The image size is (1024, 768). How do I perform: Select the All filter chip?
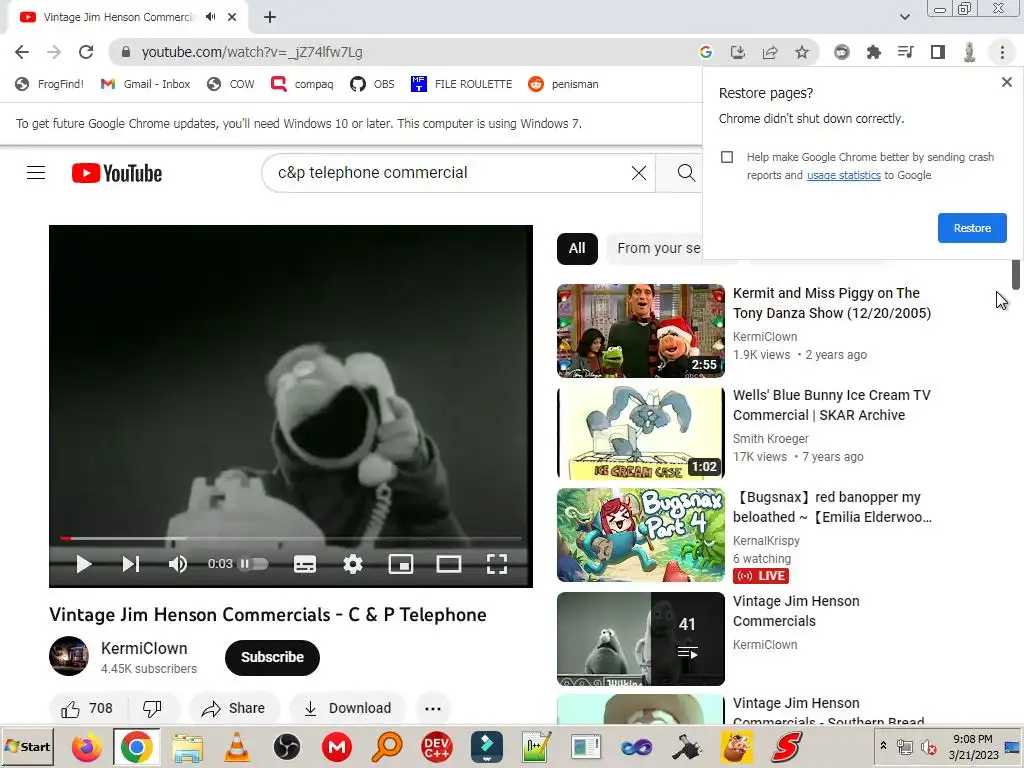point(577,249)
